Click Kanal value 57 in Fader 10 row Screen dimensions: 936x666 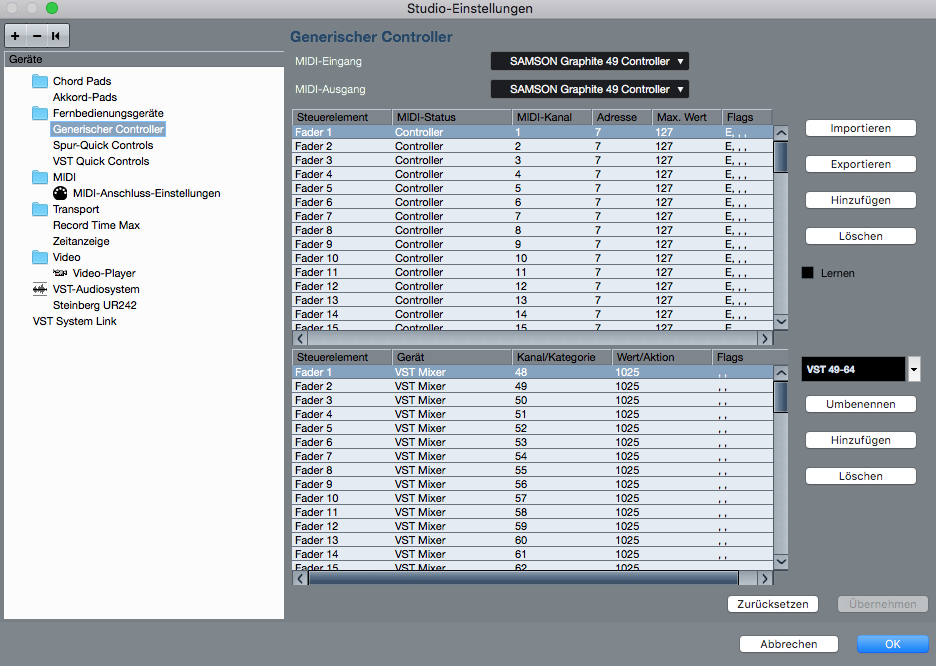521,498
